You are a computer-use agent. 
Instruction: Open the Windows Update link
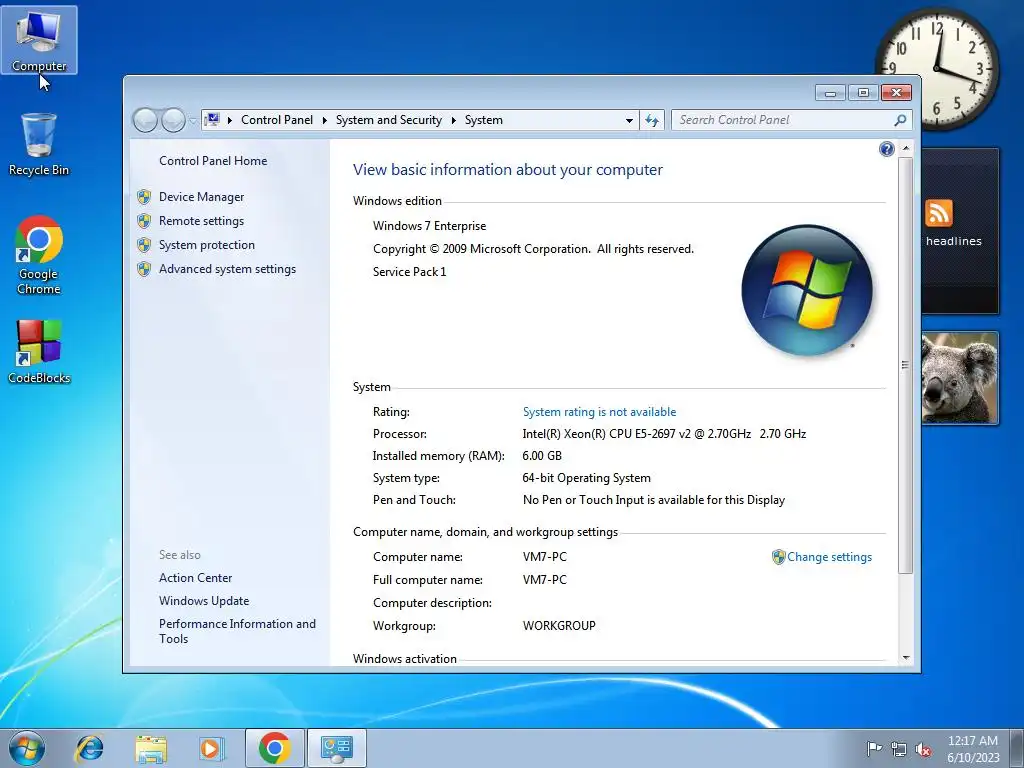[204, 601]
